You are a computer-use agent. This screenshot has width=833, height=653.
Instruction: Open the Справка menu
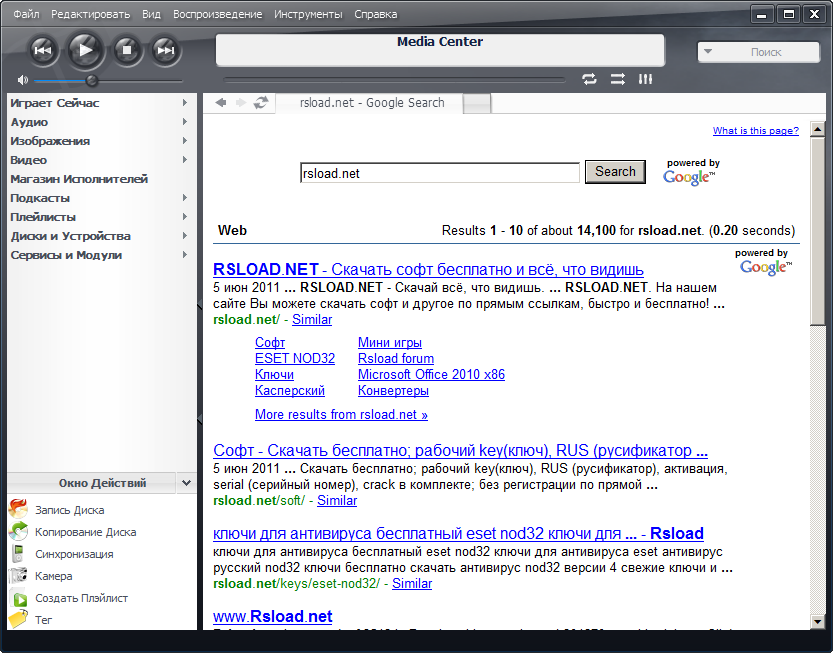point(376,14)
